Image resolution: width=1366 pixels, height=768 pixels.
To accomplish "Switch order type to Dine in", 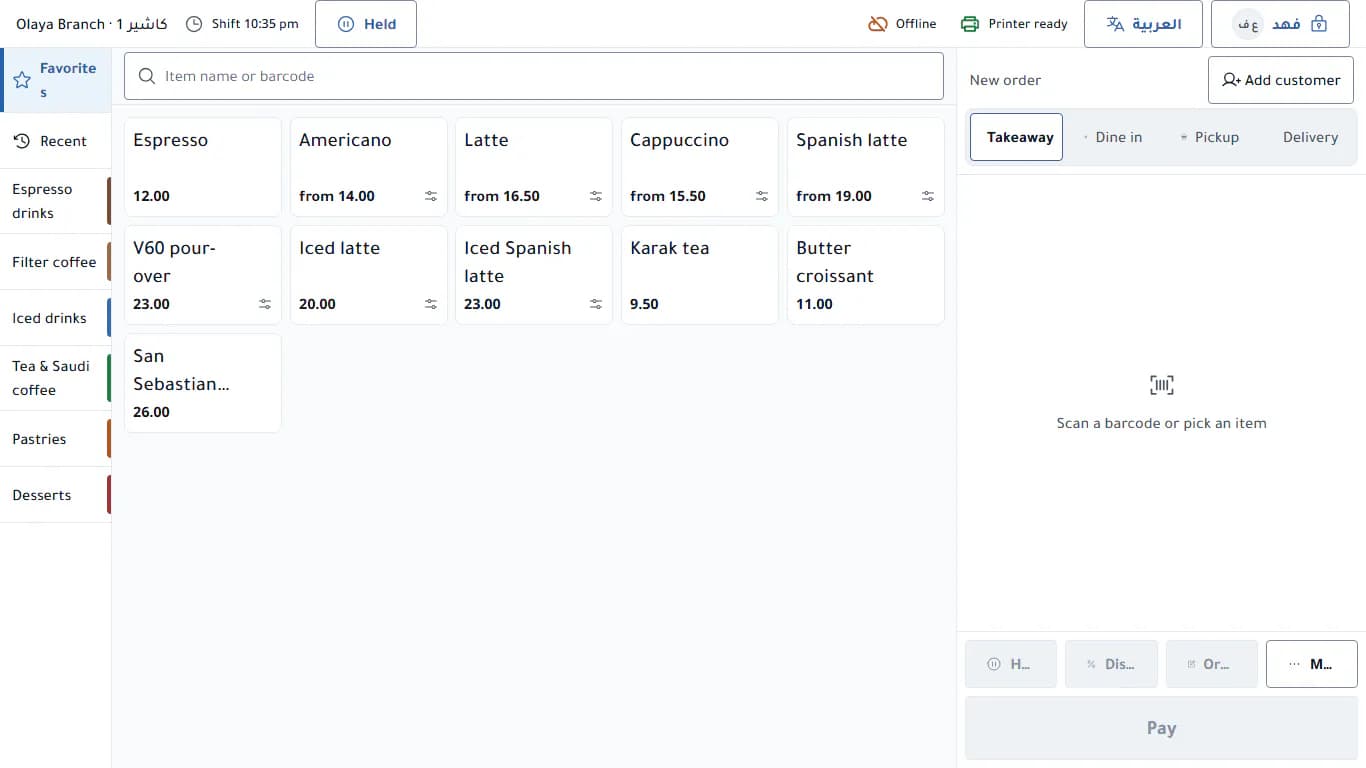I will [1112, 137].
